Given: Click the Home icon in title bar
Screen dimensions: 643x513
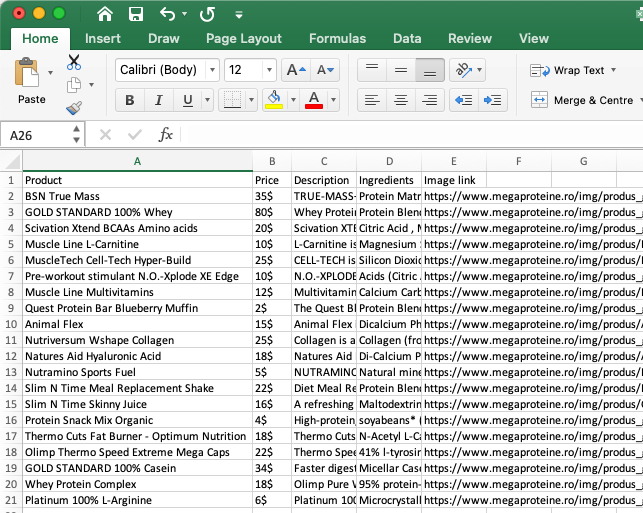Looking at the screenshot, I should point(105,14).
